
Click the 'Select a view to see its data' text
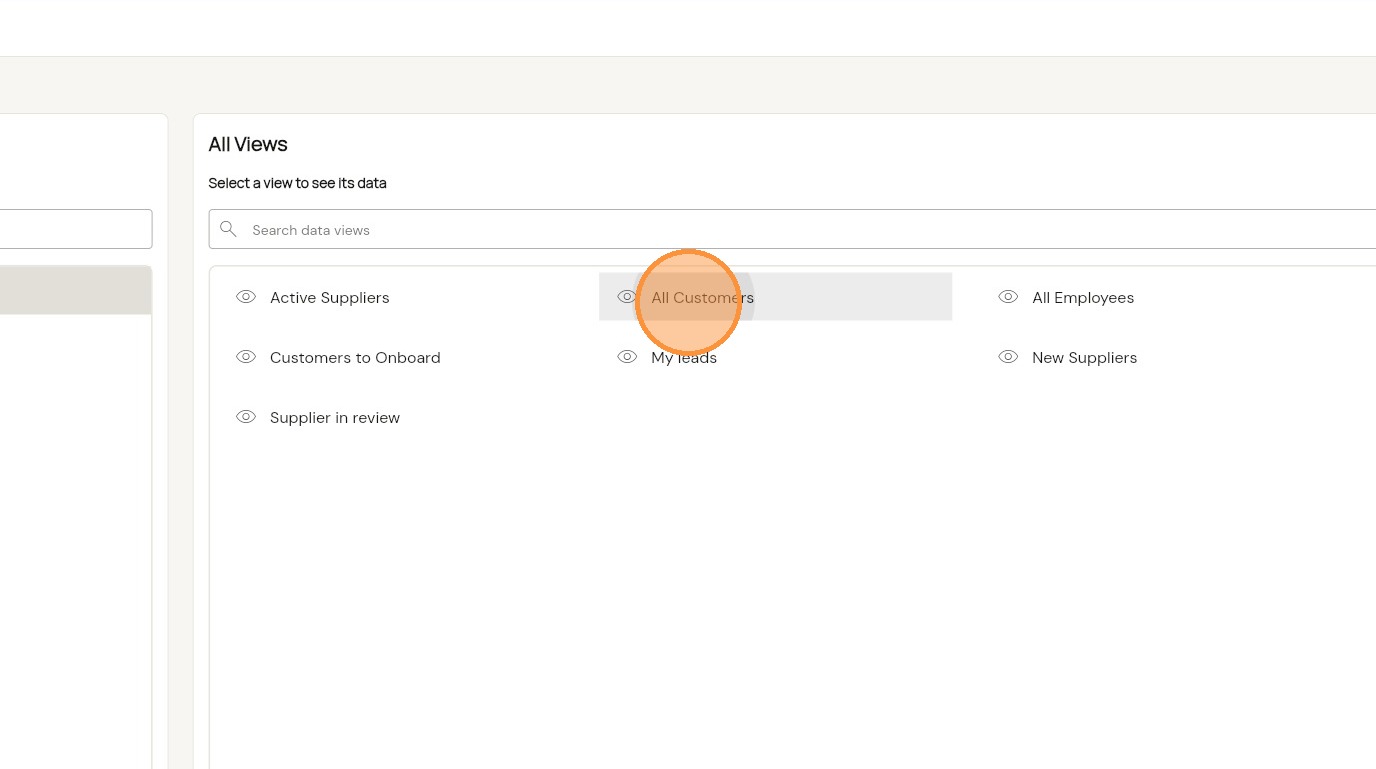click(297, 183)
